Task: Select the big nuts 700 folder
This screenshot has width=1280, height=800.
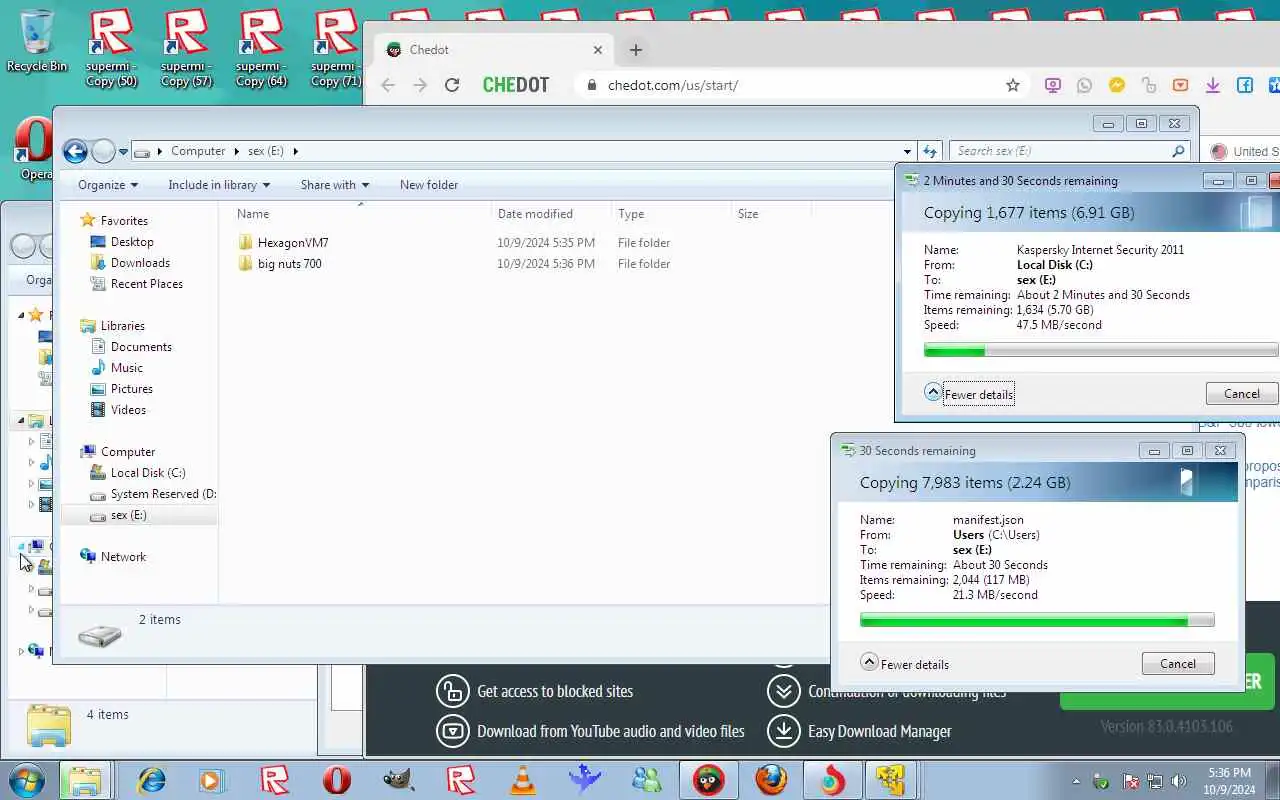Action: 289,264
